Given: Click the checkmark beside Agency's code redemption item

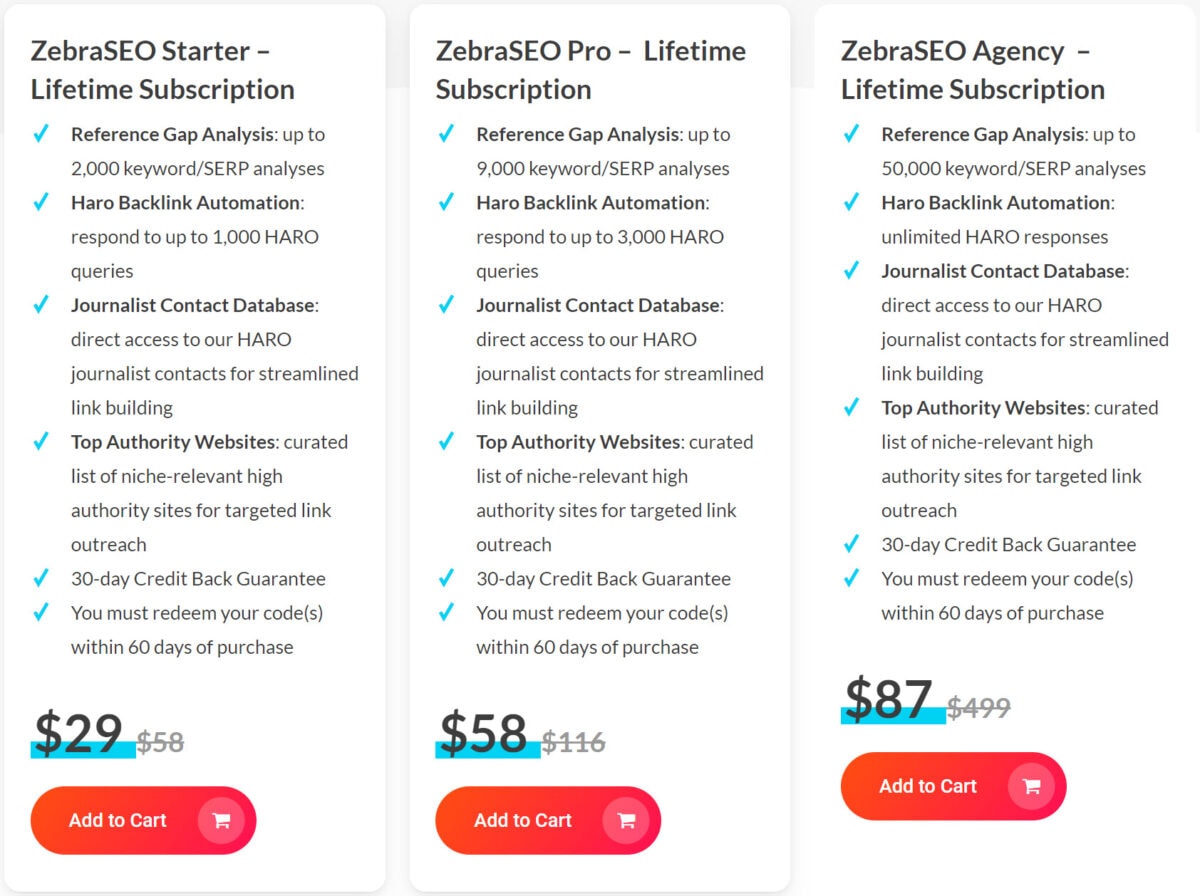Looking at the screenshot, I should click(851, 579).
